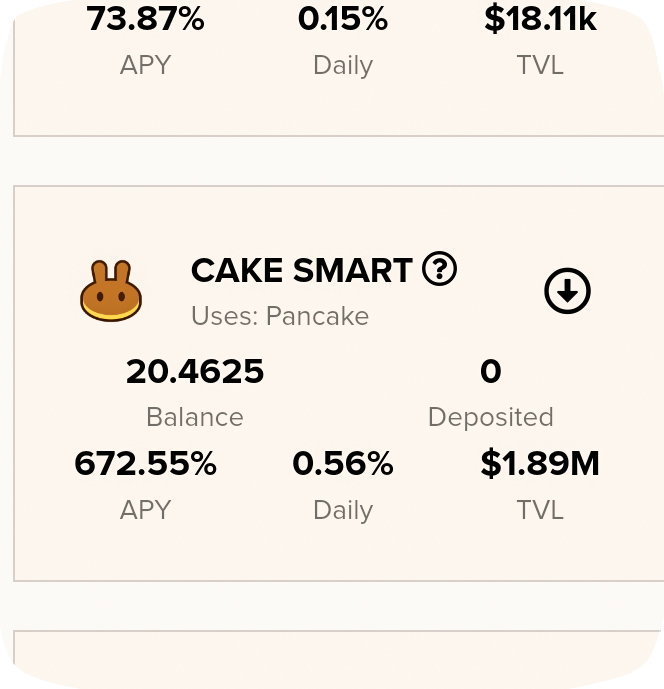664x689 pixels.
Task: Open the CAKE SMART help question mark
Action: 439,268
